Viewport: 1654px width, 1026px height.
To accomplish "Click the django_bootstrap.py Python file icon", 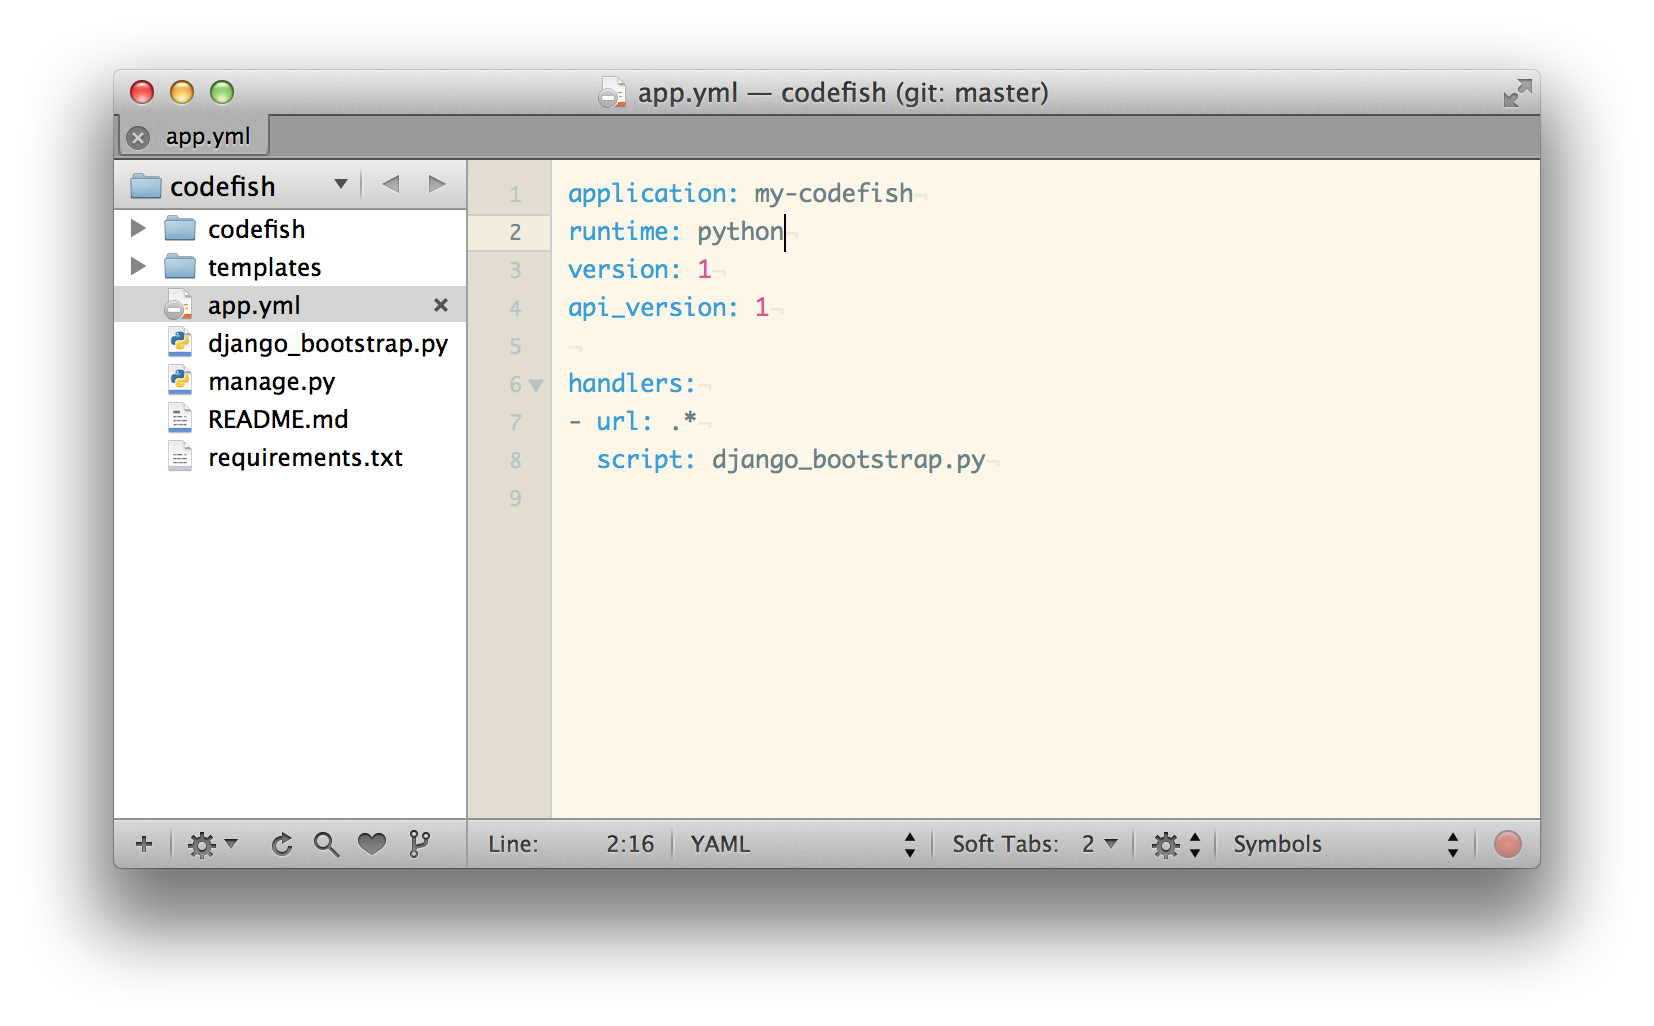I will 180,343.
